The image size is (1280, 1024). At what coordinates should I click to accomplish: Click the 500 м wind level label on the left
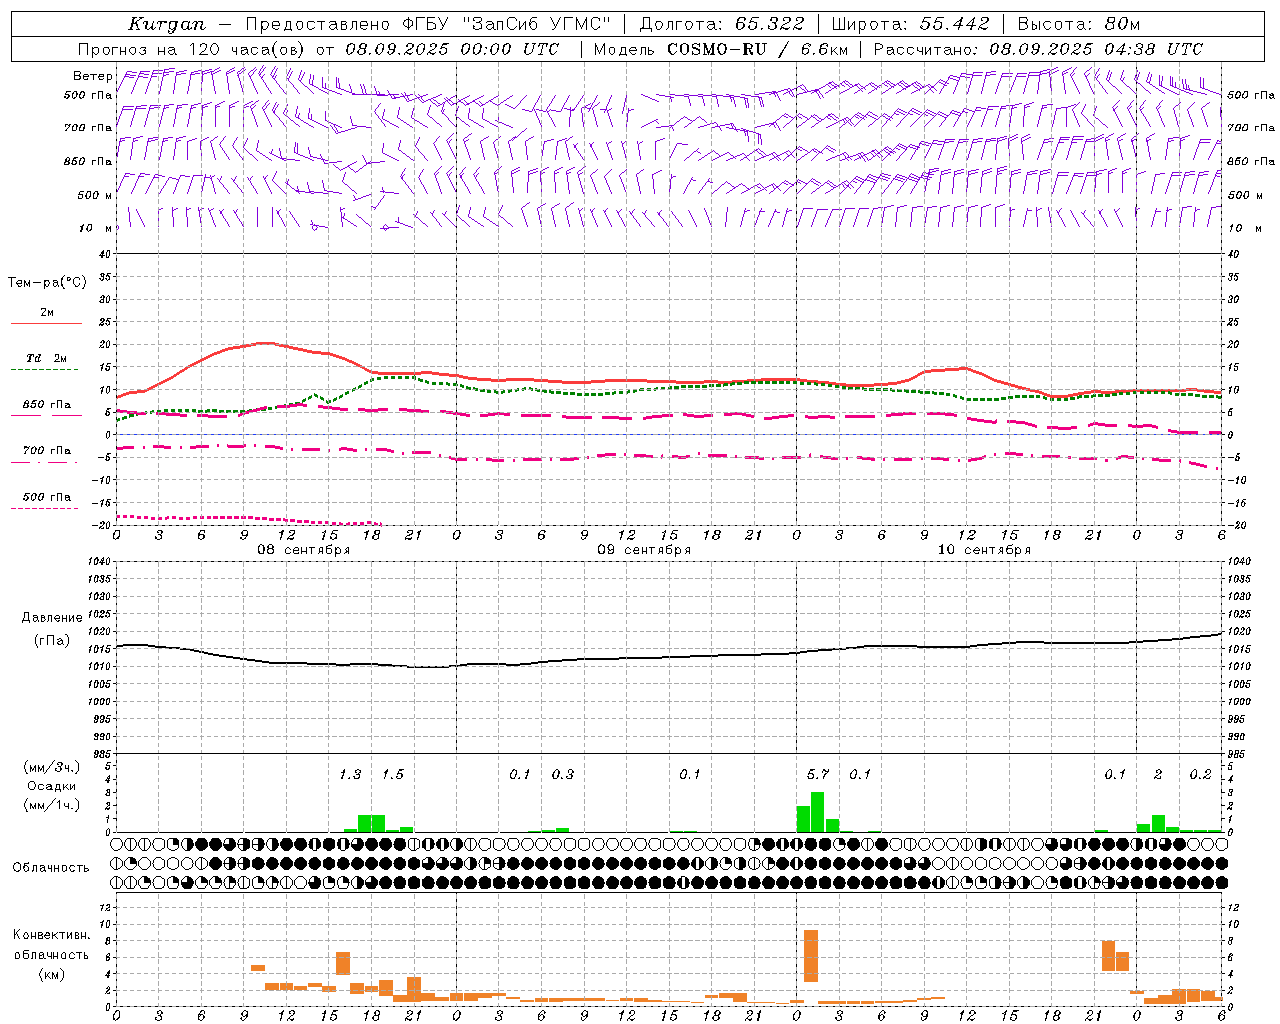96,195
